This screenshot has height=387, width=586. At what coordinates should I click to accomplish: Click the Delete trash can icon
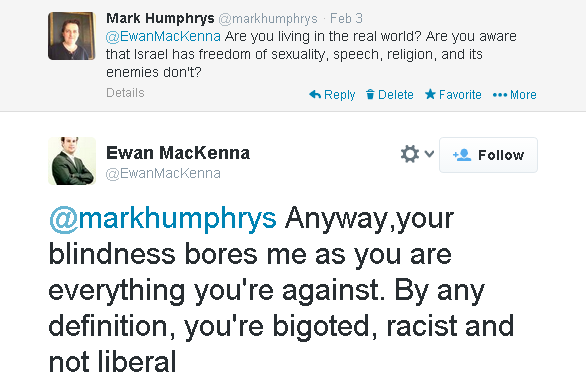tap(370, 95)
